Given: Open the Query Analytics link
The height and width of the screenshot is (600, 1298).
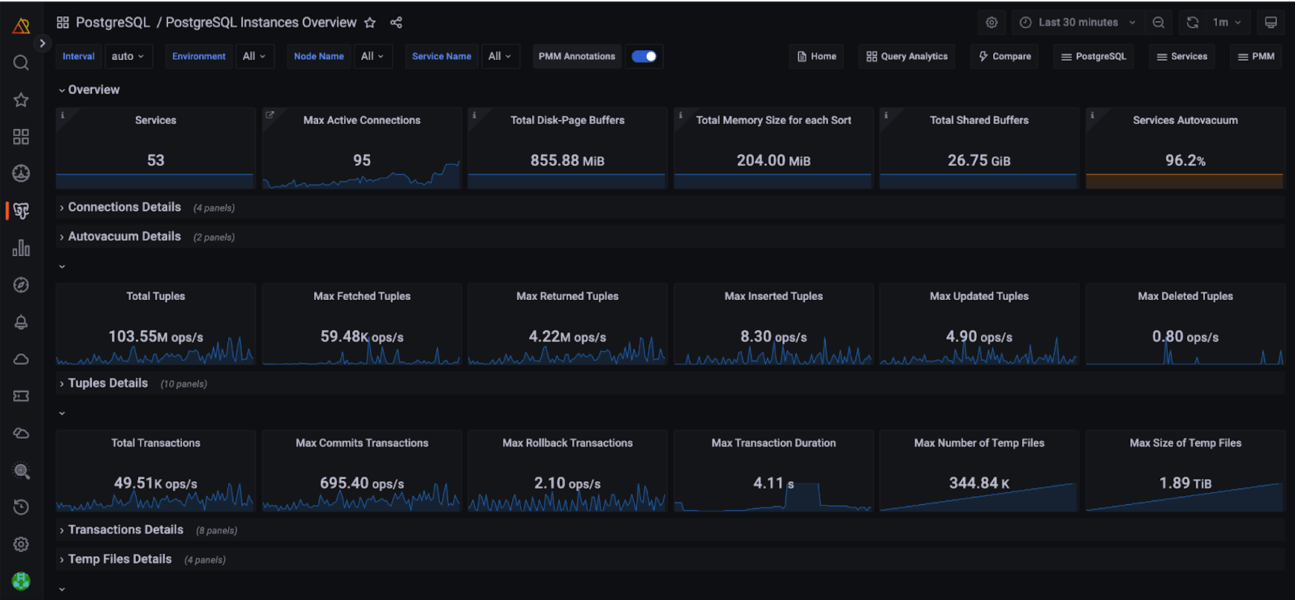Looking at the screenshot, I should pos(907,56).
